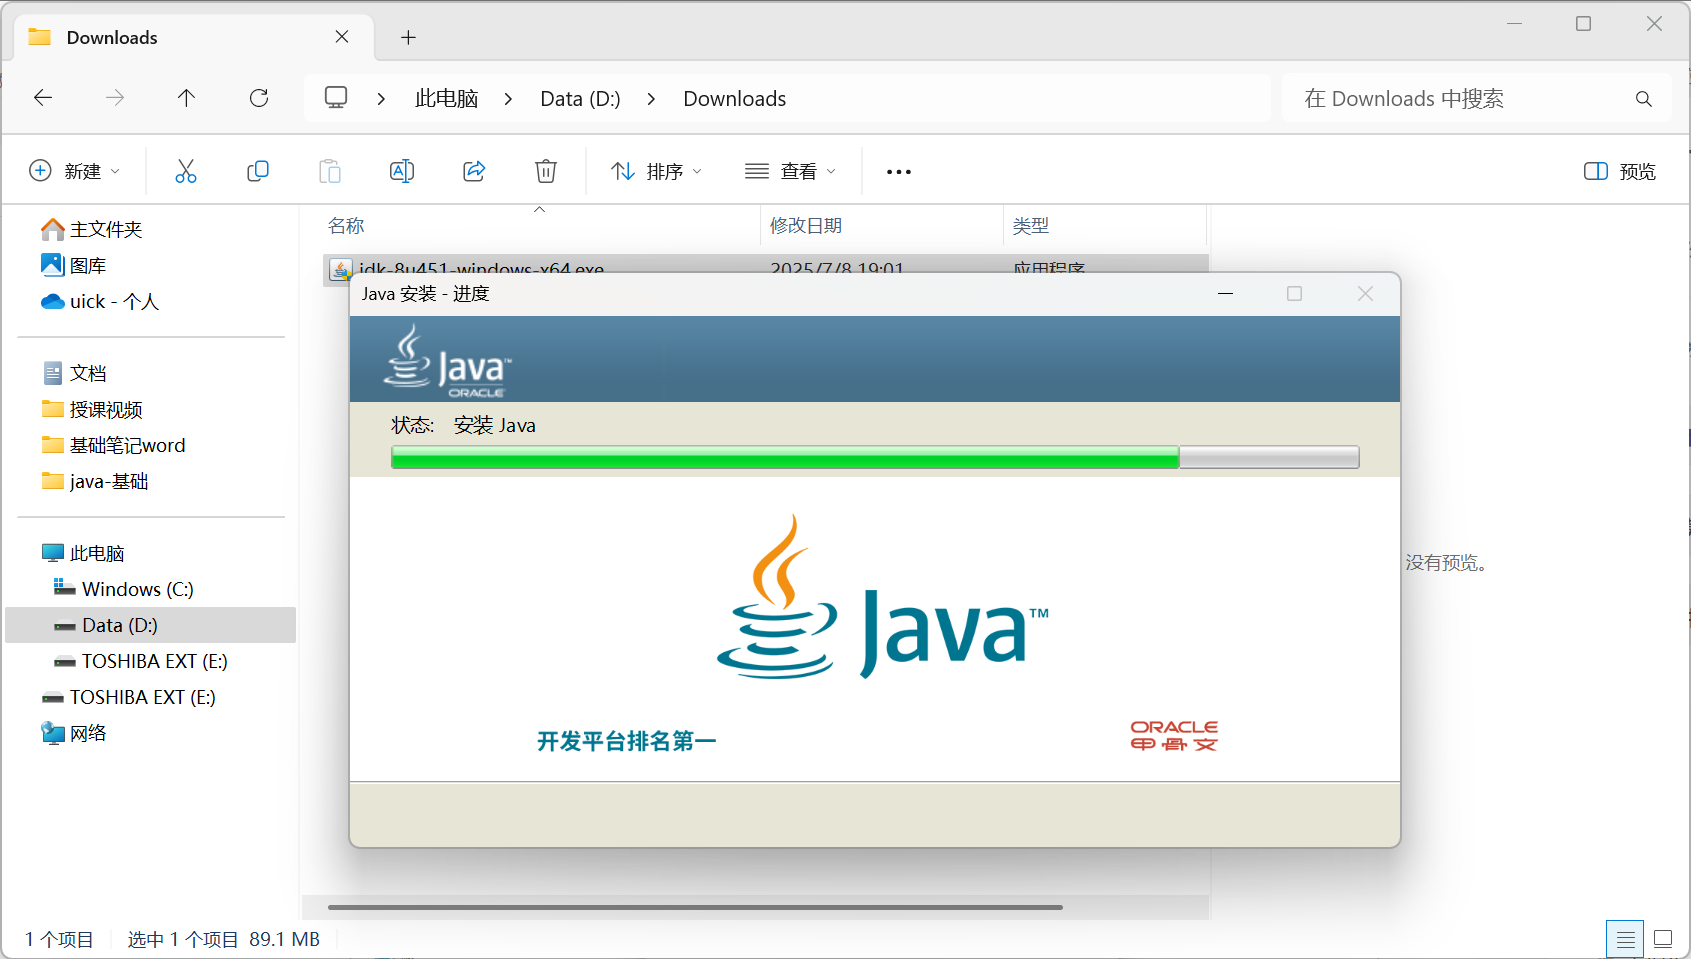The width and height of the screenshot is (1691, 959).
Task: Expand the 新建 new item dropdown
Action: pos(75,170)
